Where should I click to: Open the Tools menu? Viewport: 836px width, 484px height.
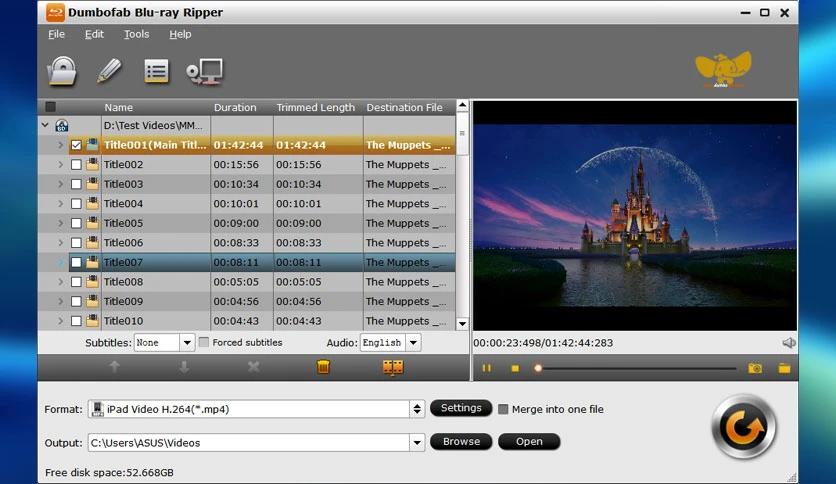(x=136, y=34)
